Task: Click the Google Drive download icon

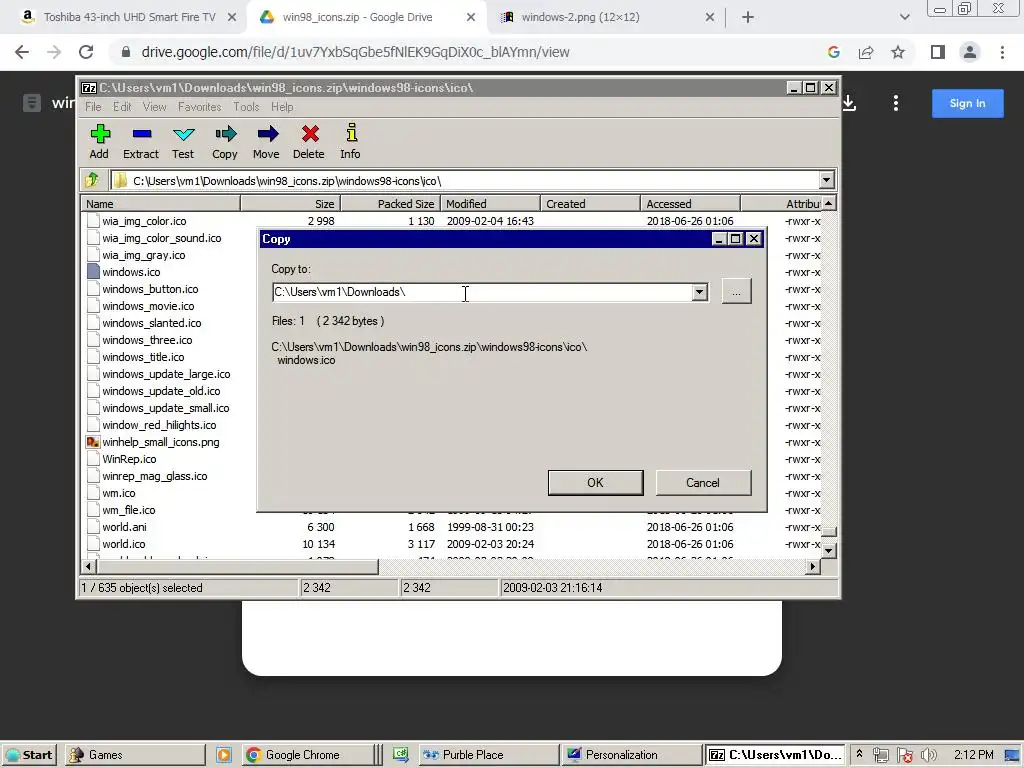Action: [x=848, y=103]
